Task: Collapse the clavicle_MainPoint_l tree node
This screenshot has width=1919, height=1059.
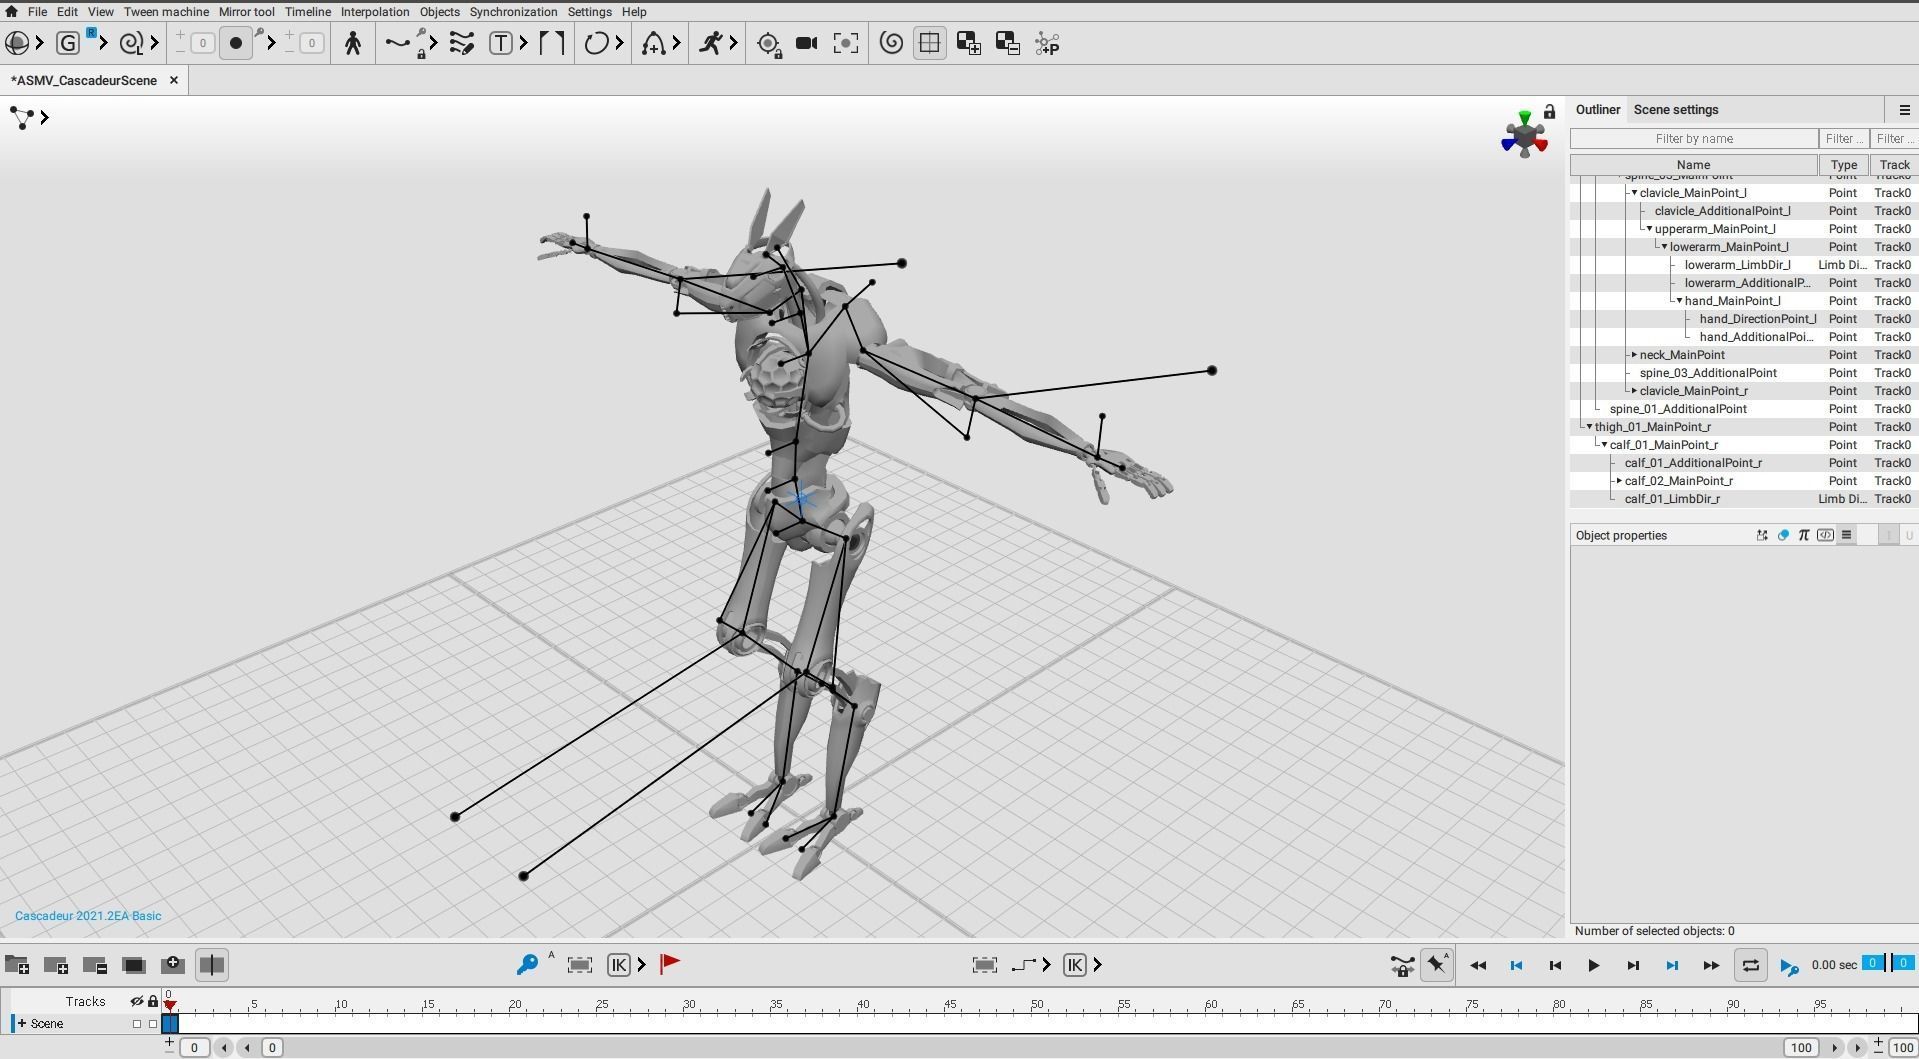Action: coord(1635,193)
